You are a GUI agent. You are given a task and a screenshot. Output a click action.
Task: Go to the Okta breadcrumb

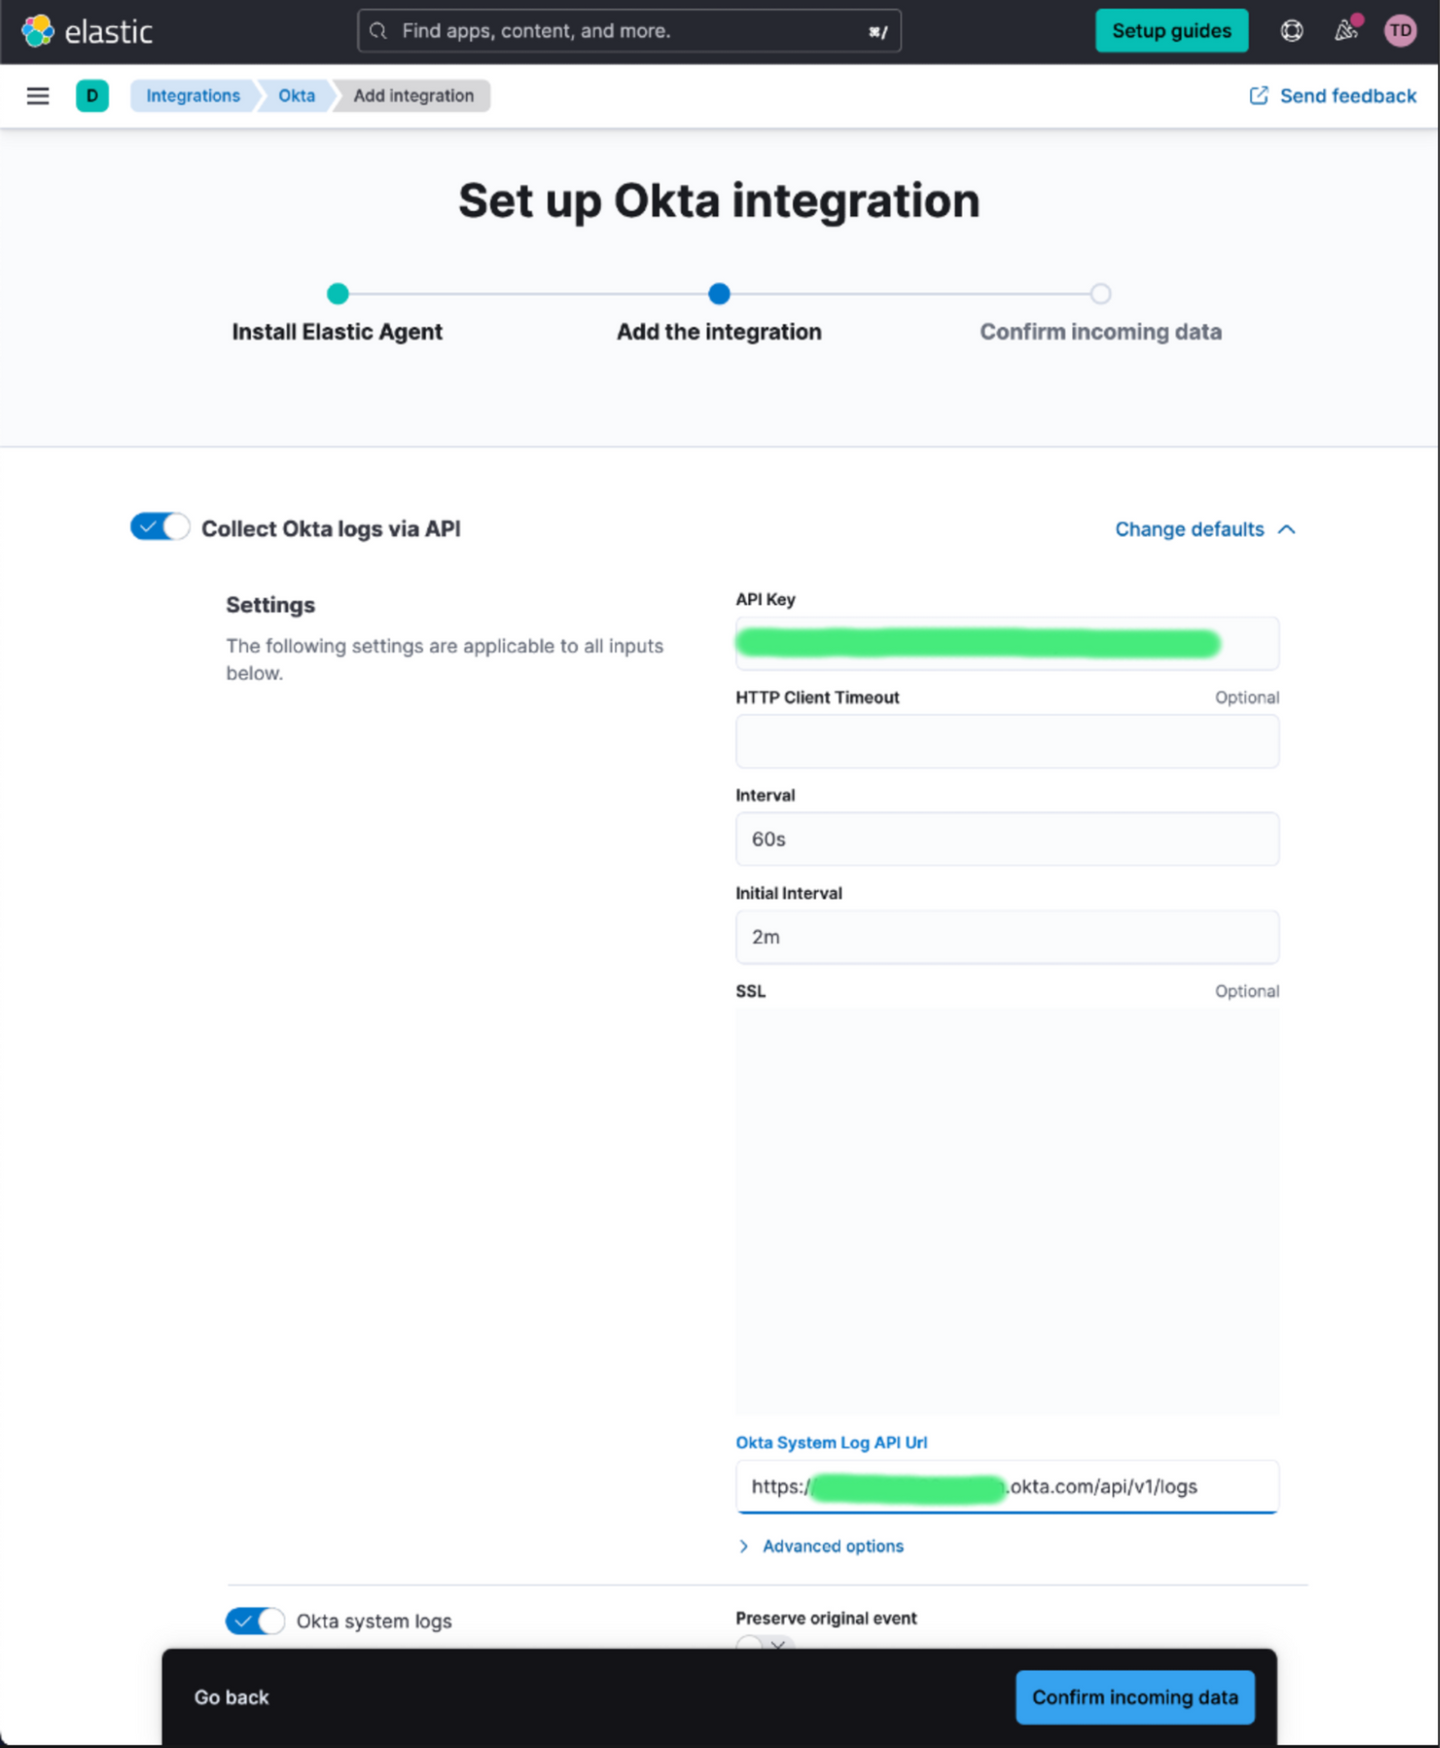point(296,96)
